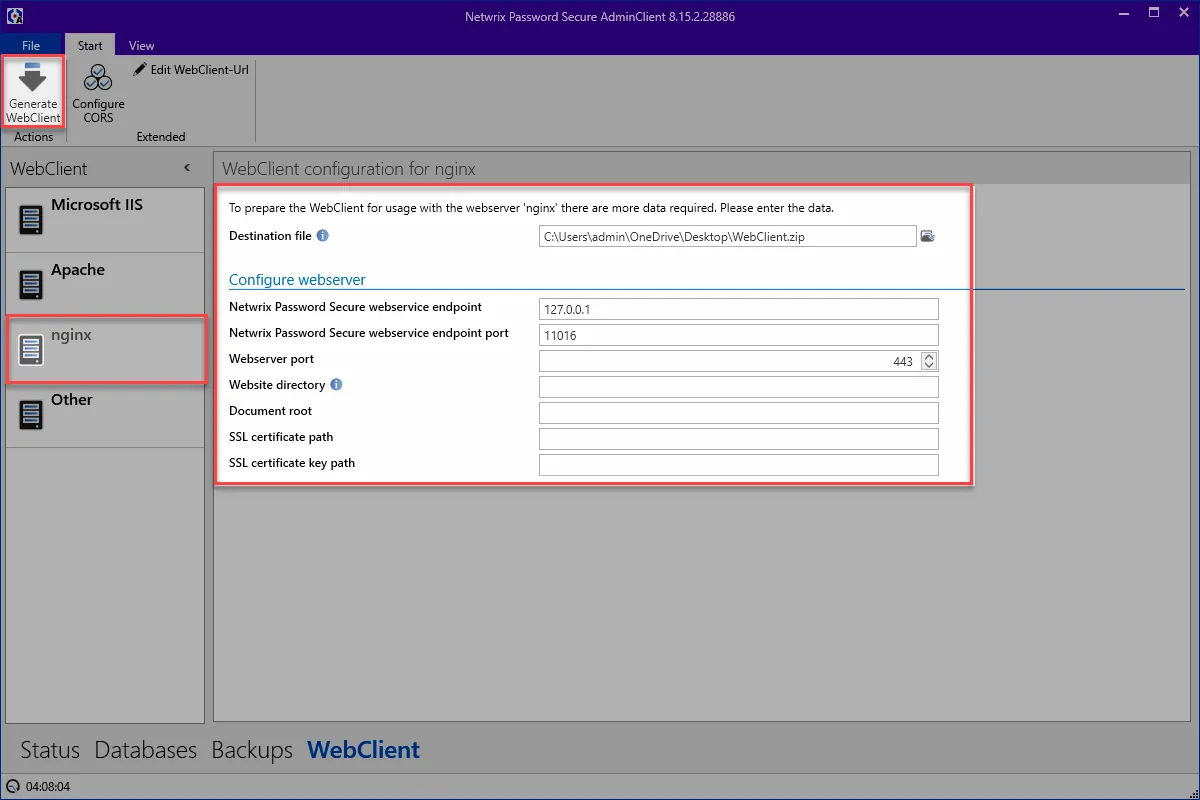Open the File menu tab
The height and width of the screenshot is (800, 1200).
[31, 45]
